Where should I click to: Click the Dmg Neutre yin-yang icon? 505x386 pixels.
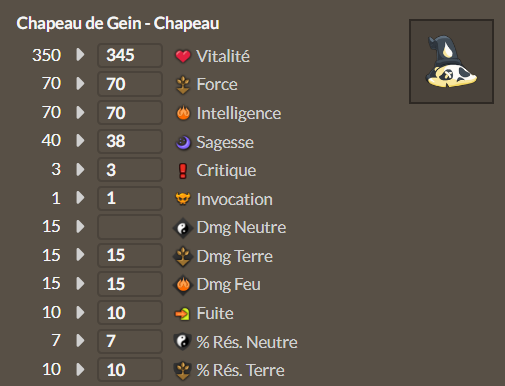coord(183,228)
